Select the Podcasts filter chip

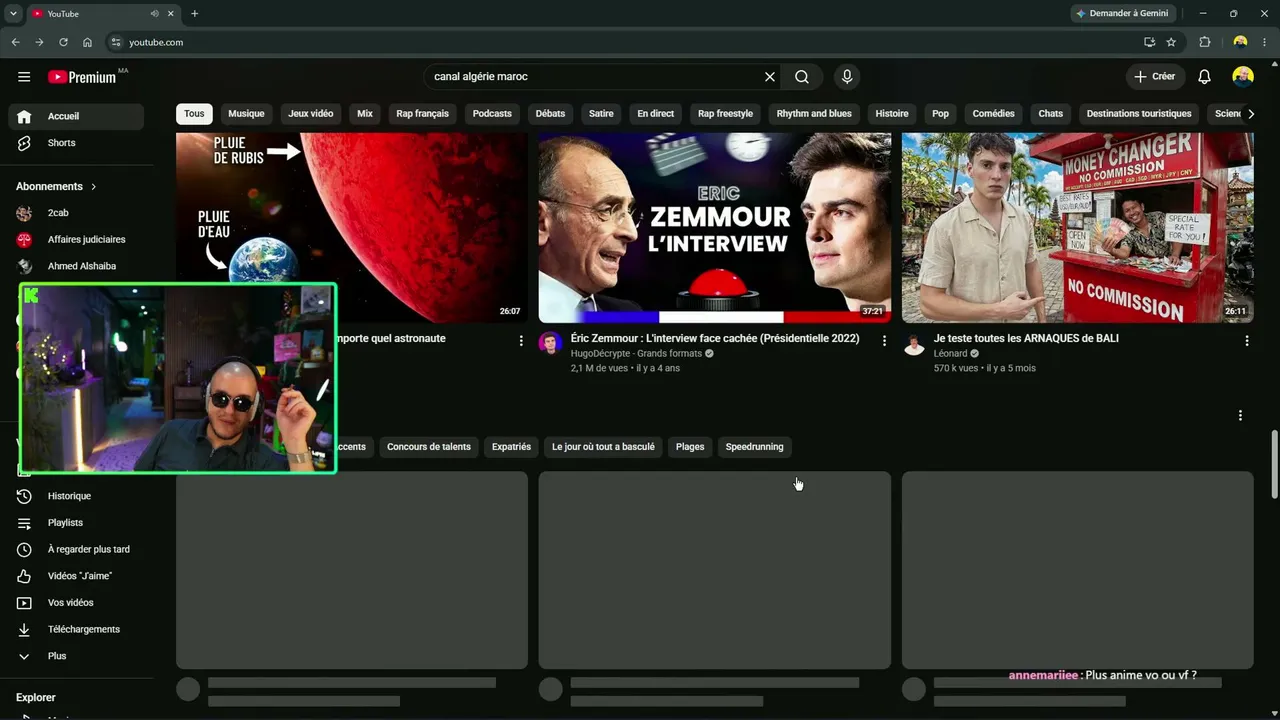point(492,114)
